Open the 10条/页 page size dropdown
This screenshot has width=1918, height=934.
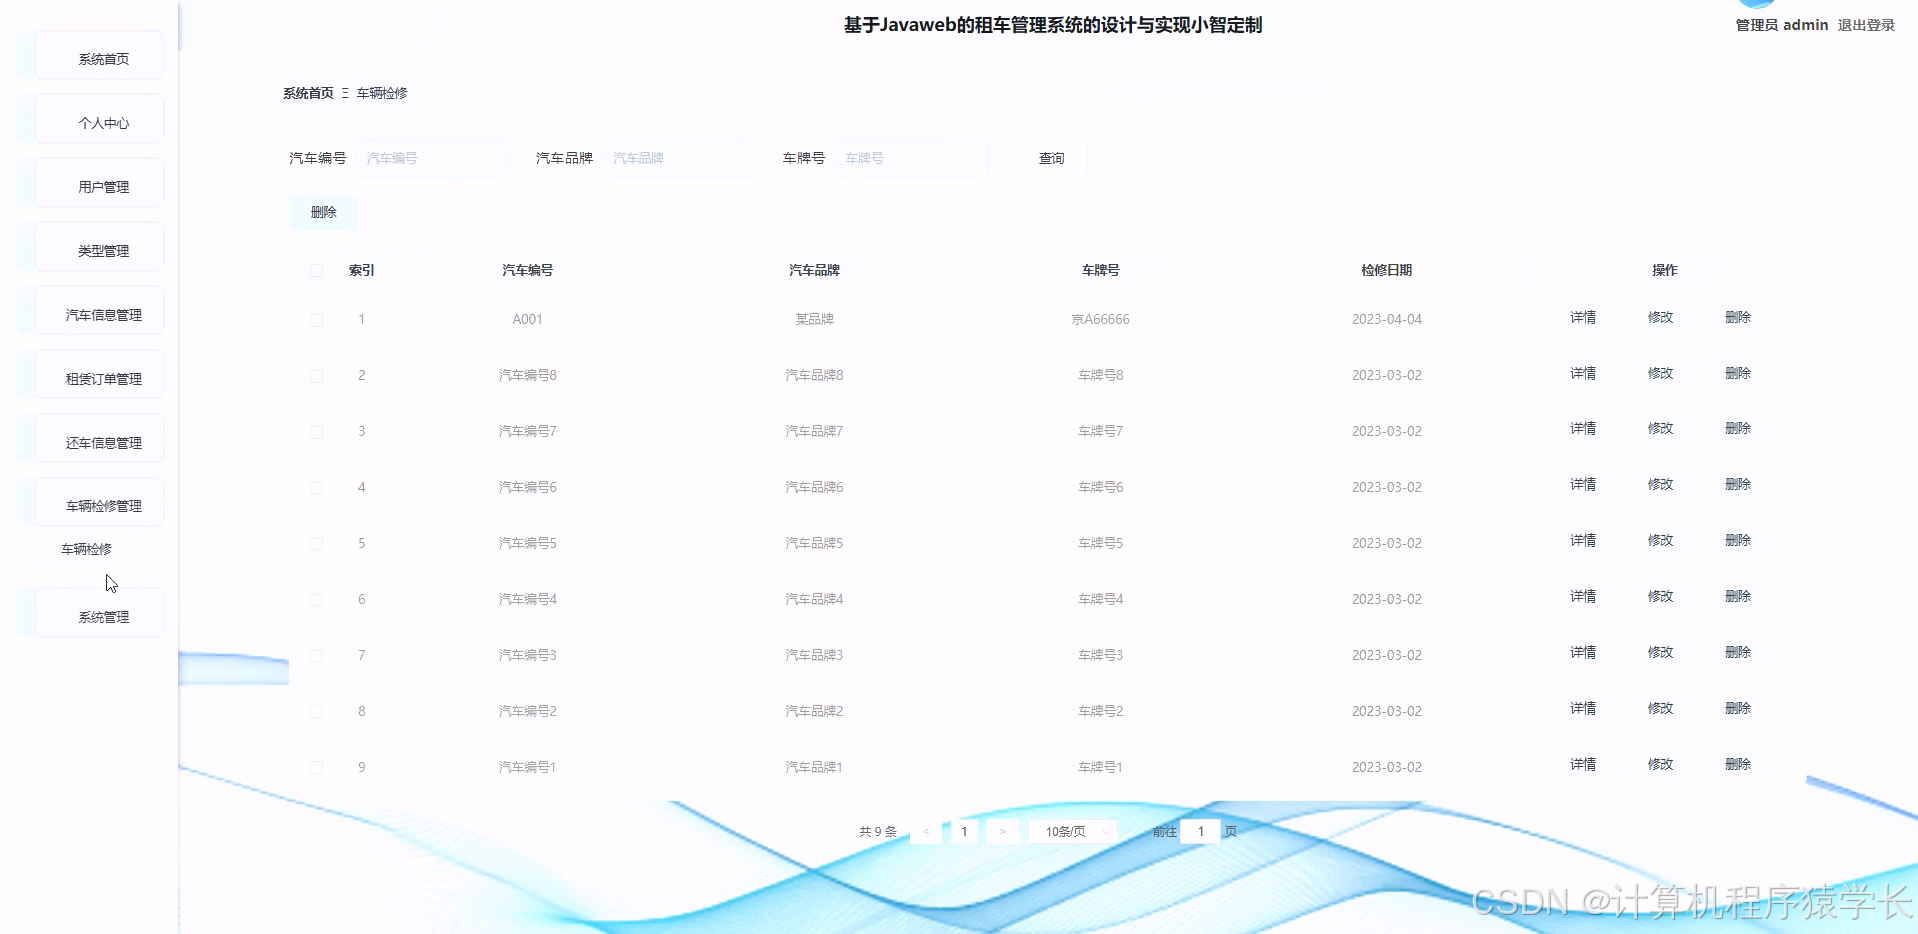[1071, 830]
